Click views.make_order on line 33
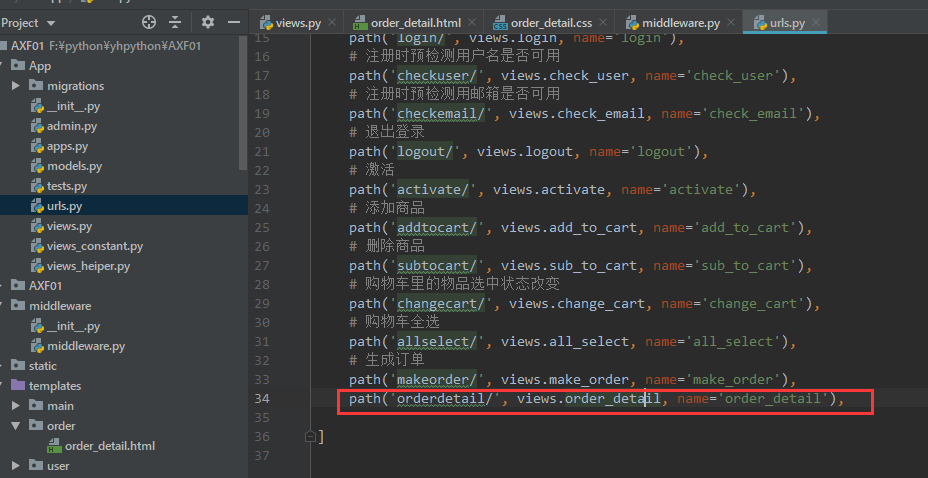This screenshot has width=928, height=478. point(564,379)
